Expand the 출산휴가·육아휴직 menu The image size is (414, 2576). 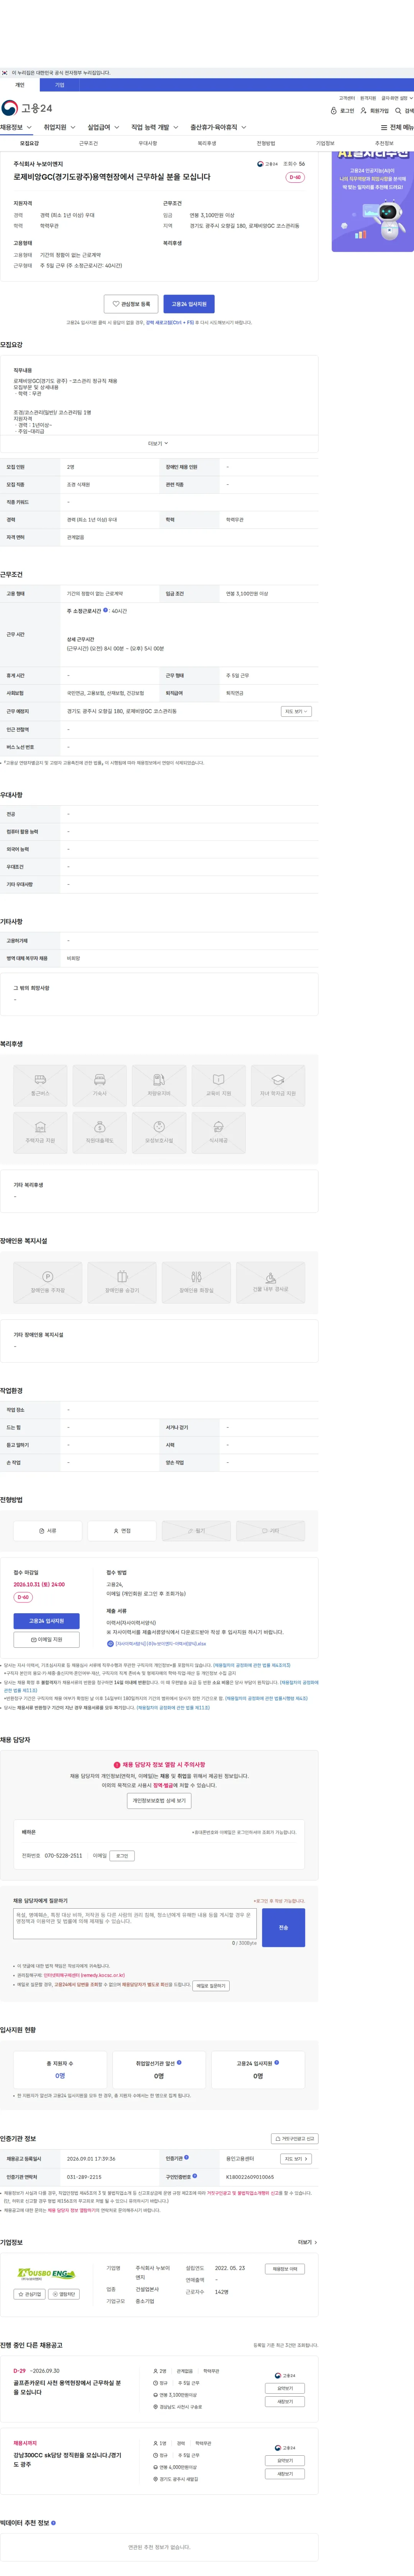218,128
